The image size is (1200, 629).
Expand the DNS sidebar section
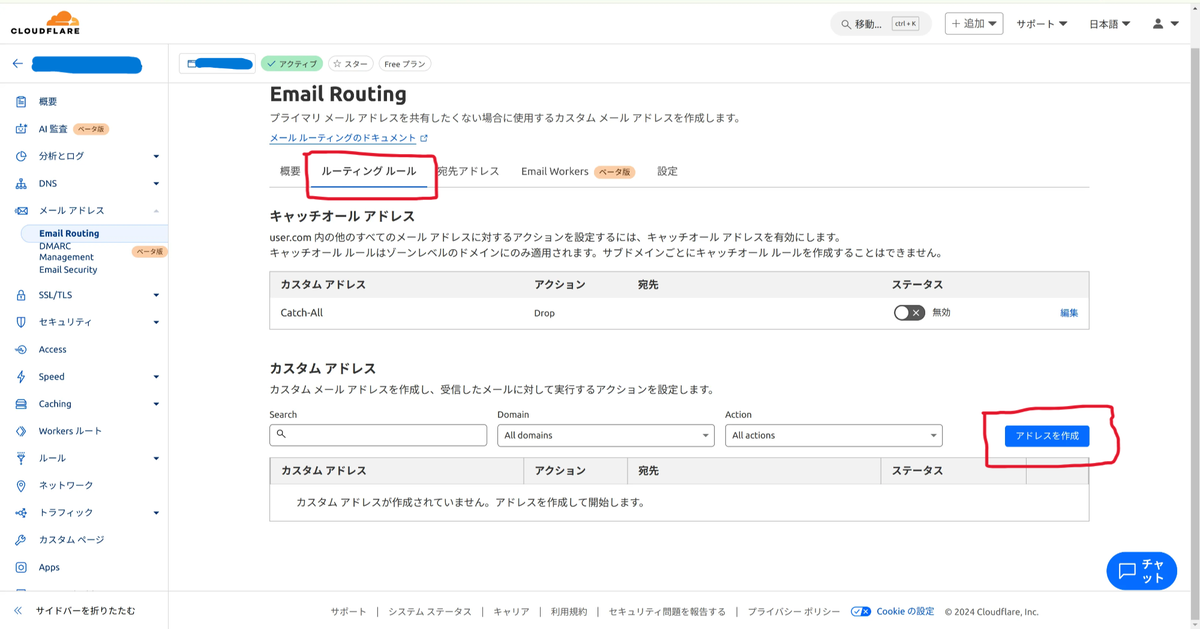[x=156, y=184]
